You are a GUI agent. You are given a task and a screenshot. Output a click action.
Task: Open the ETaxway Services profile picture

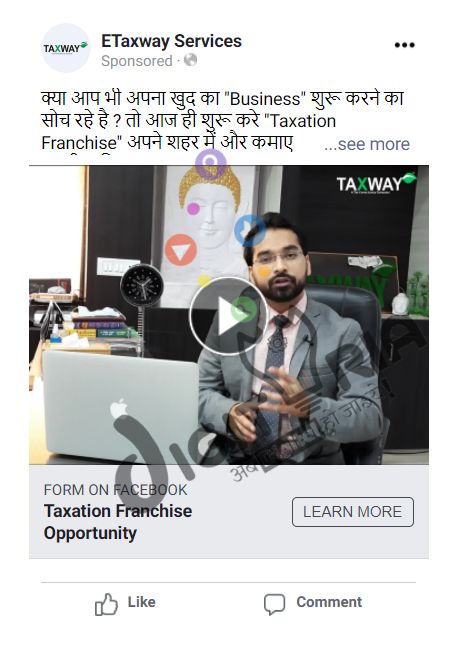[66, 48]
